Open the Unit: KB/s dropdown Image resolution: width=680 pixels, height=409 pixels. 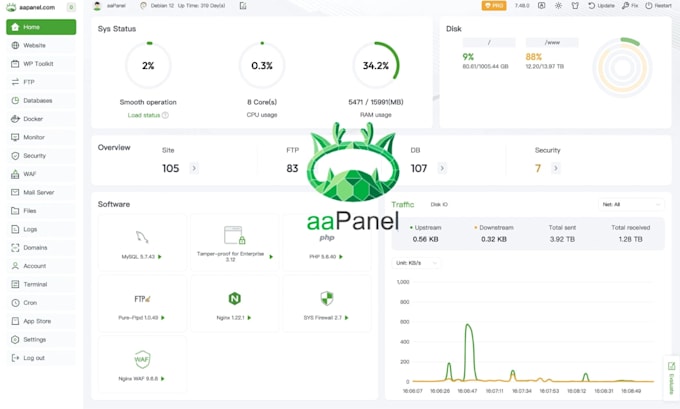point(416,263)
